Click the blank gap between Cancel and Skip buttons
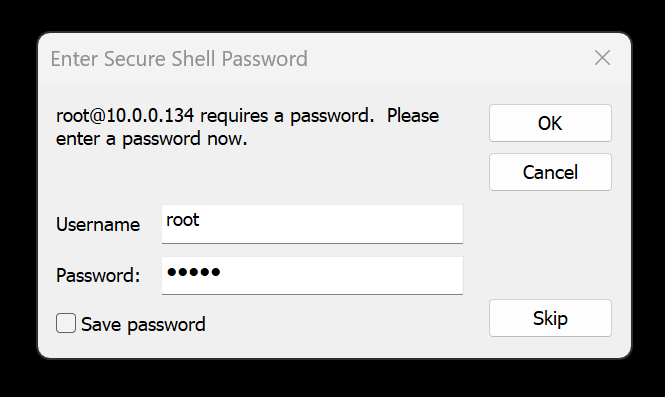 click(550, 245)
